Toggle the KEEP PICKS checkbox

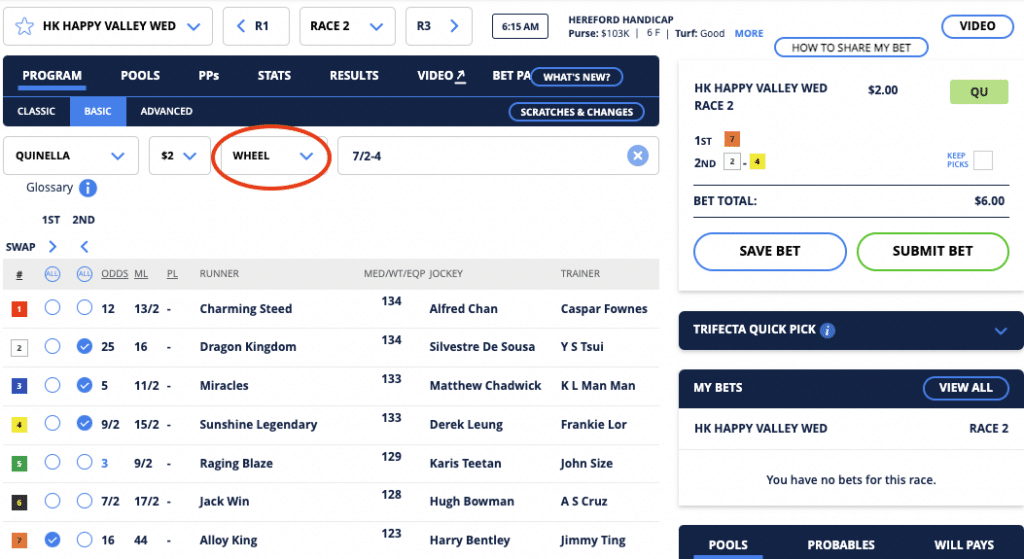coord(983,160)
